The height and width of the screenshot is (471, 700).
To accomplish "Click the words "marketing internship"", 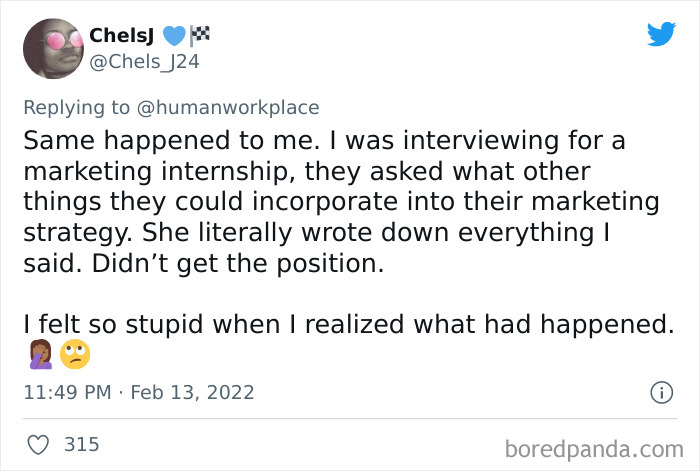I will click(x=150, y=169).
